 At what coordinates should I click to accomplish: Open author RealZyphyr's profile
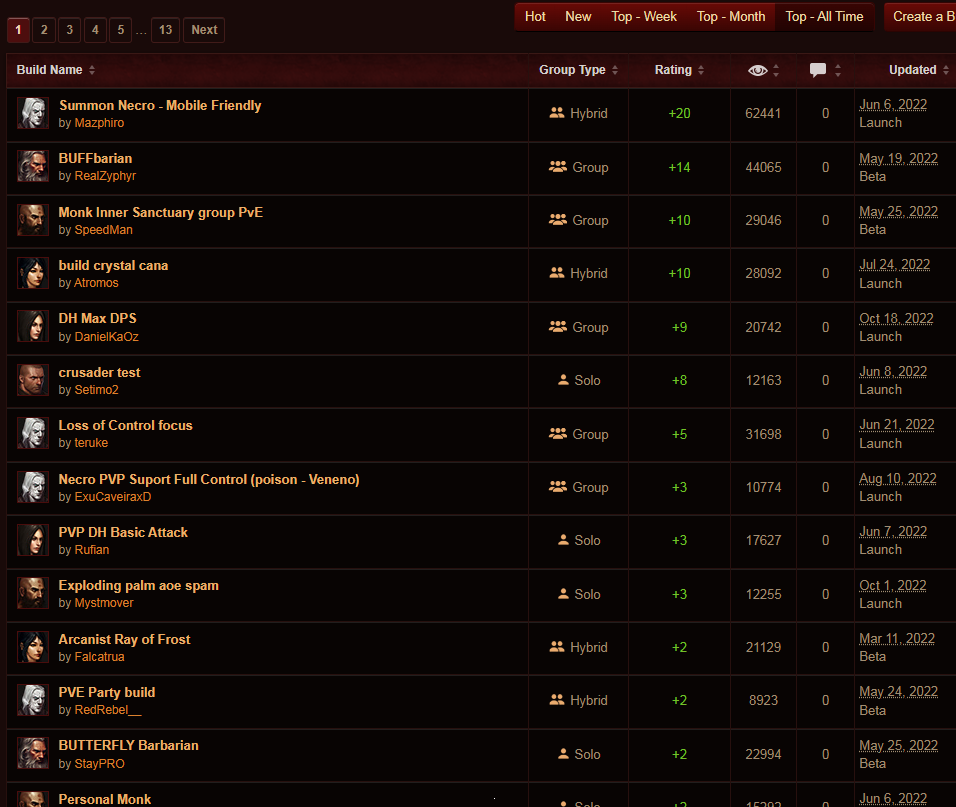pos(105,176)
